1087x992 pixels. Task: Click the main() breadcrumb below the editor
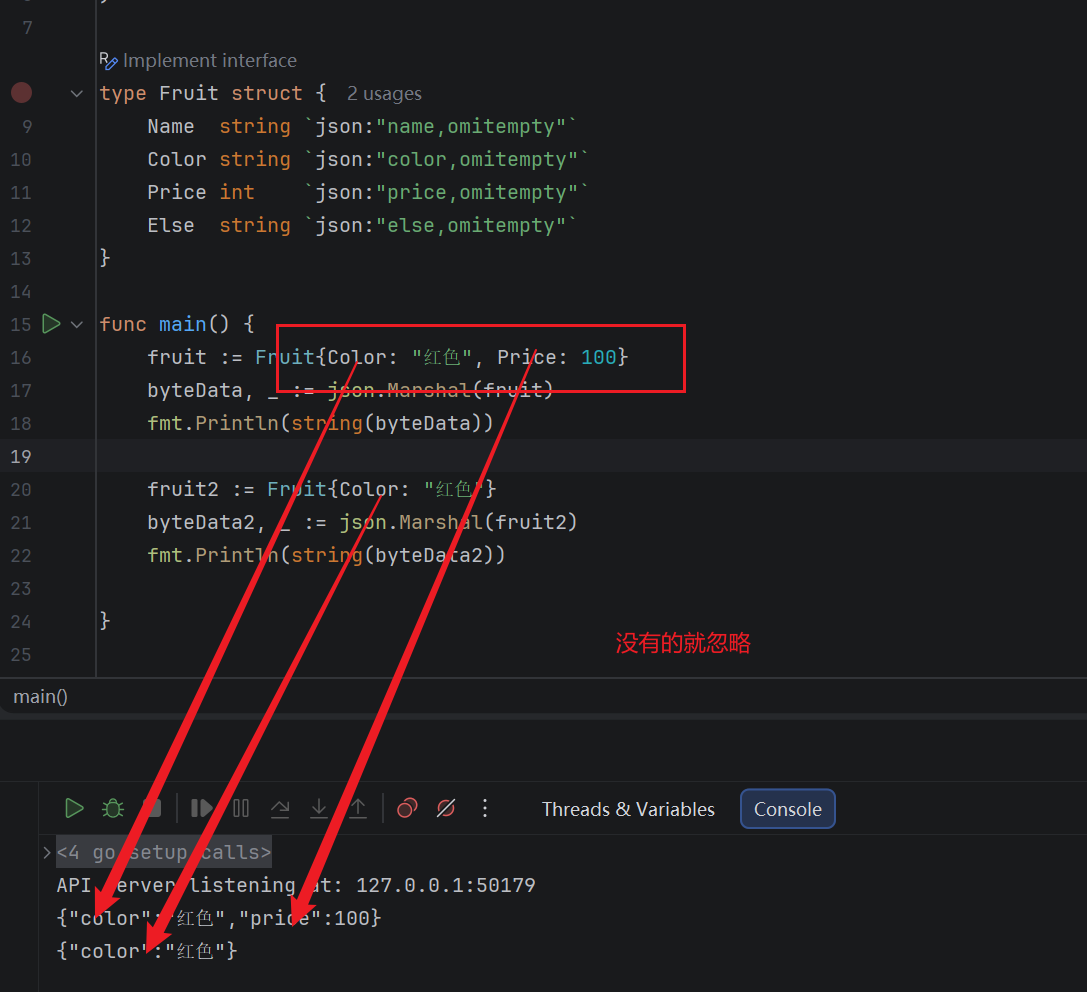(x=40, y=696)
